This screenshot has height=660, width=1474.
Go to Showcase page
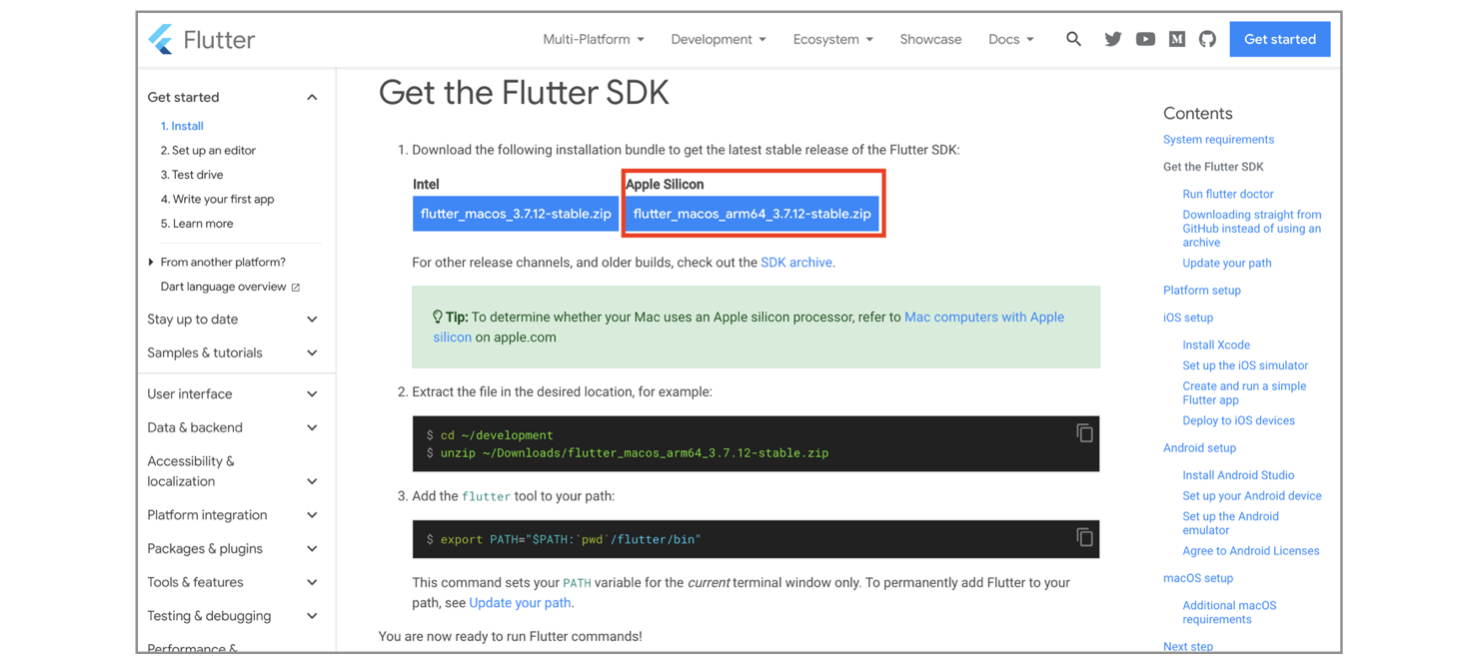[x=930, y=39]
